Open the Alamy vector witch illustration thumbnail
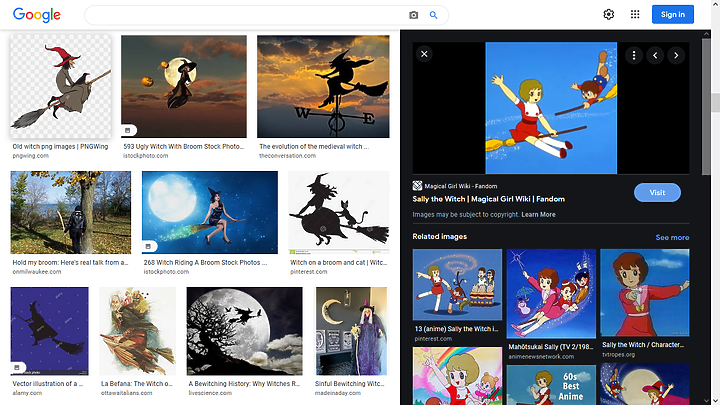Viewport: 720px width, 405px height. pos(50,331)
